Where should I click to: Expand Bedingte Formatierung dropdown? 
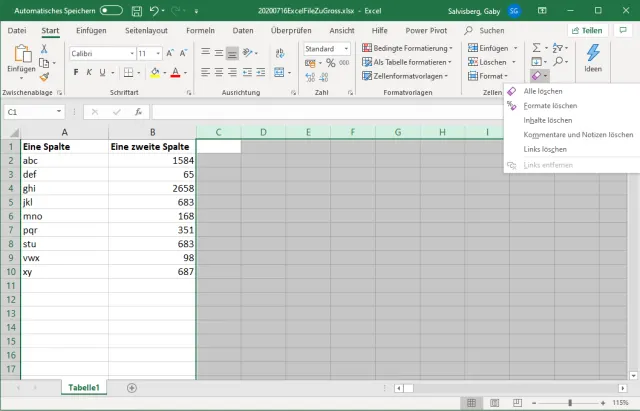point(412,48)
